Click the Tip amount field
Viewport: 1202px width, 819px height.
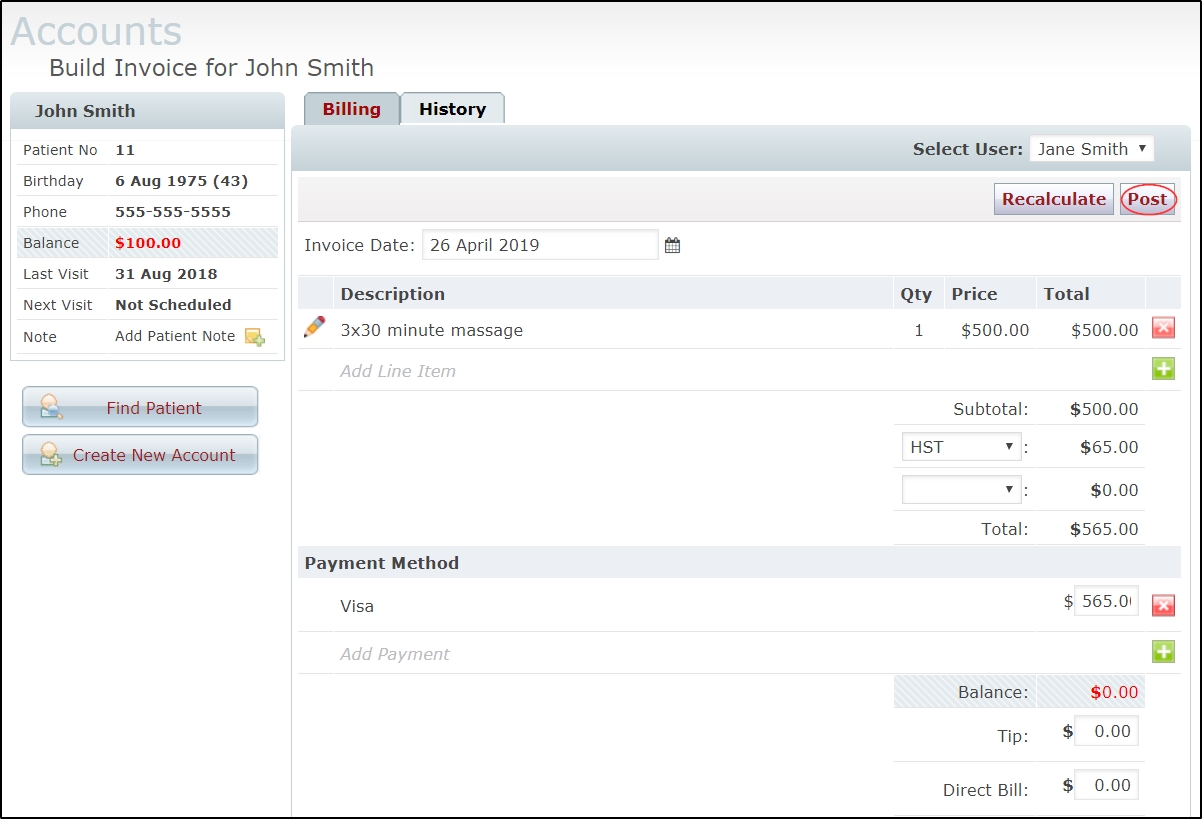click(x=1106, y=731)
